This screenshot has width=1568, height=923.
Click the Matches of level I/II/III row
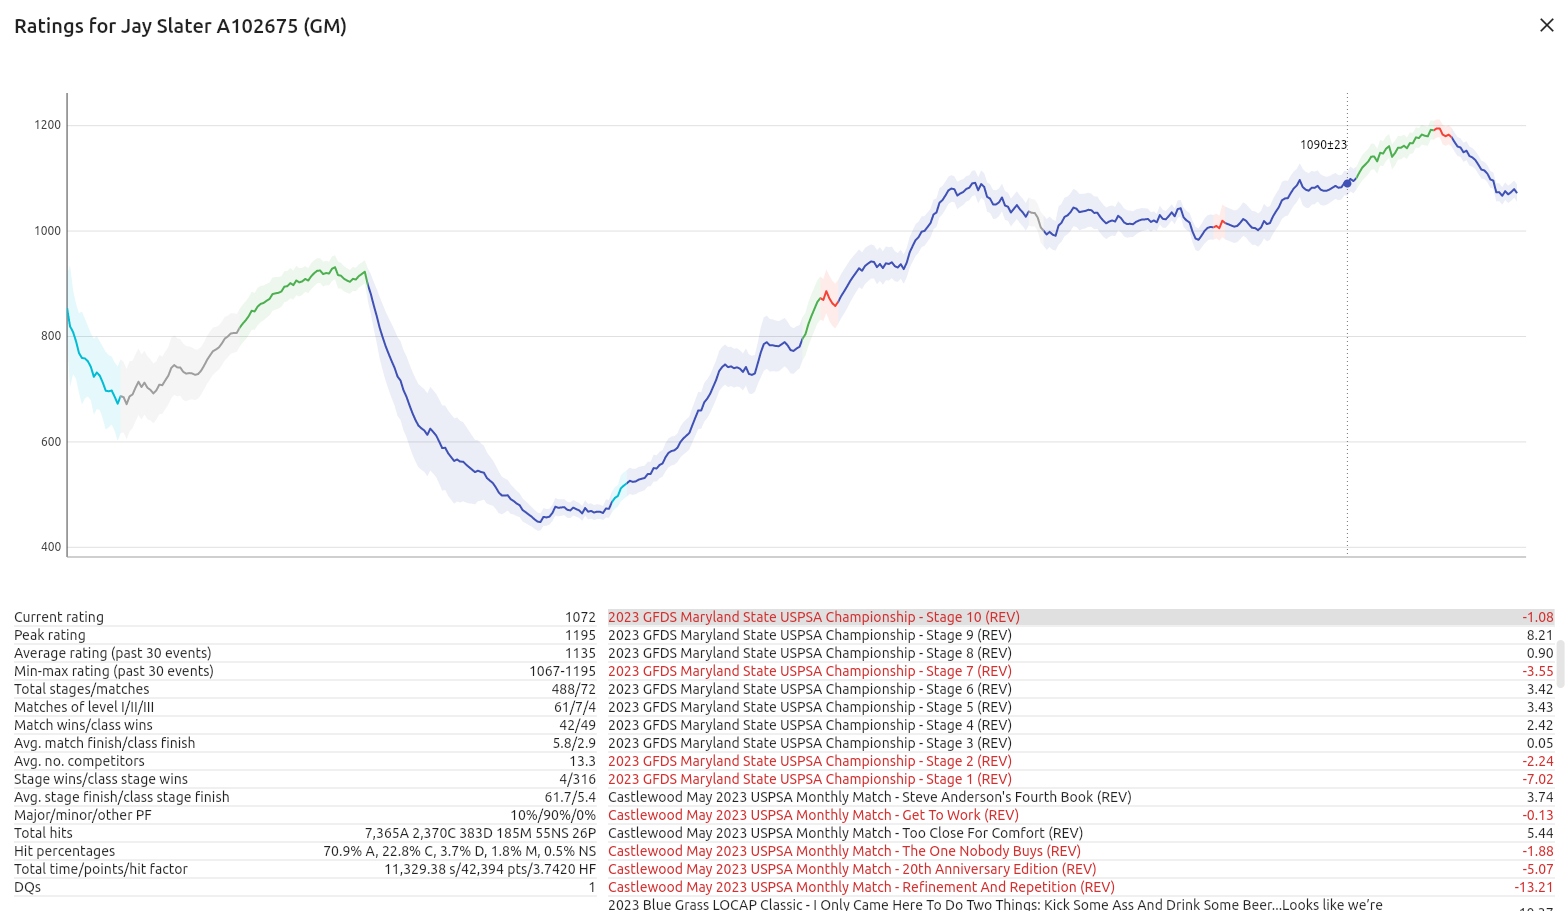pos(305,707)
